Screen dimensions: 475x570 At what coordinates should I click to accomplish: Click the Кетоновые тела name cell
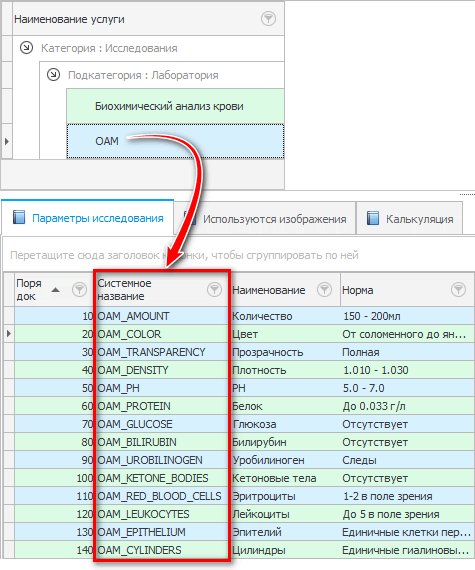coord(286,478)
